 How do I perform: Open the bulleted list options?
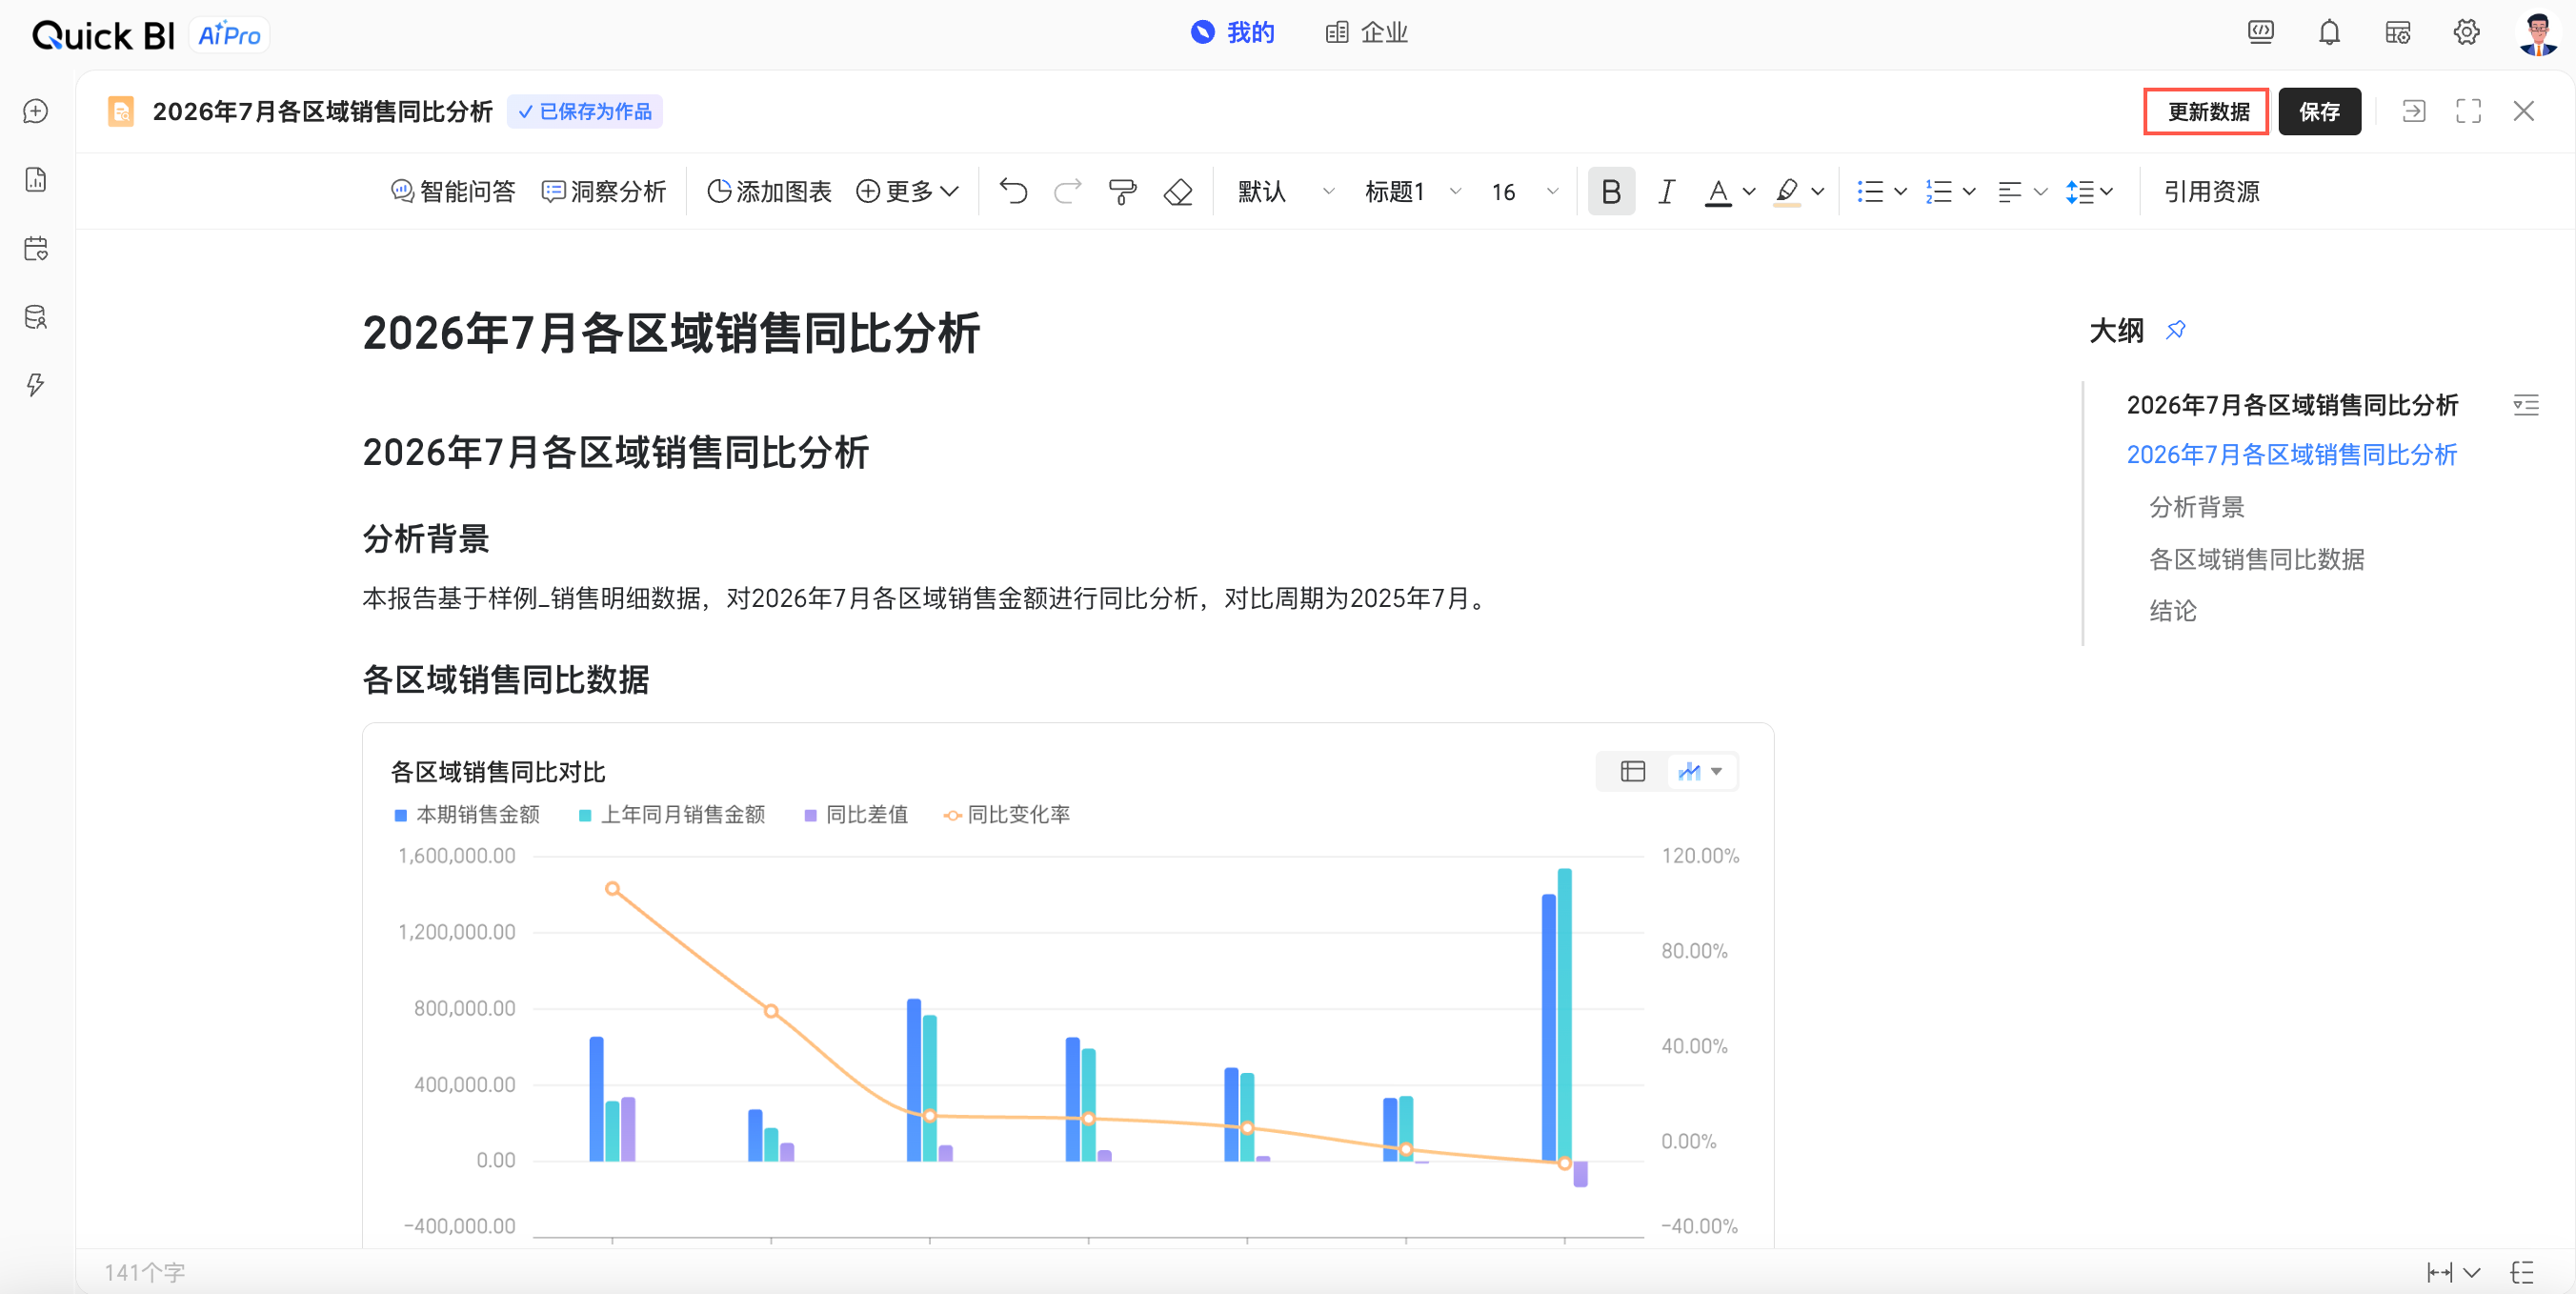point(1881,191)
